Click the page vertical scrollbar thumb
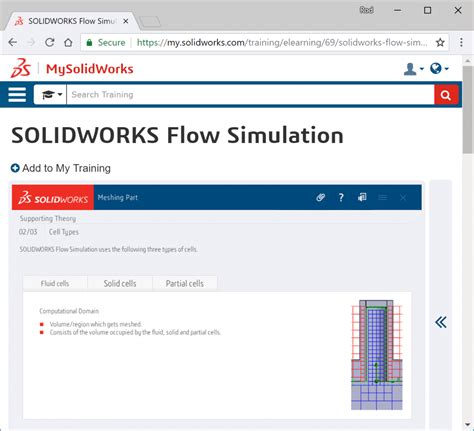This screenshot has width=474, height=431. (468, 109)
